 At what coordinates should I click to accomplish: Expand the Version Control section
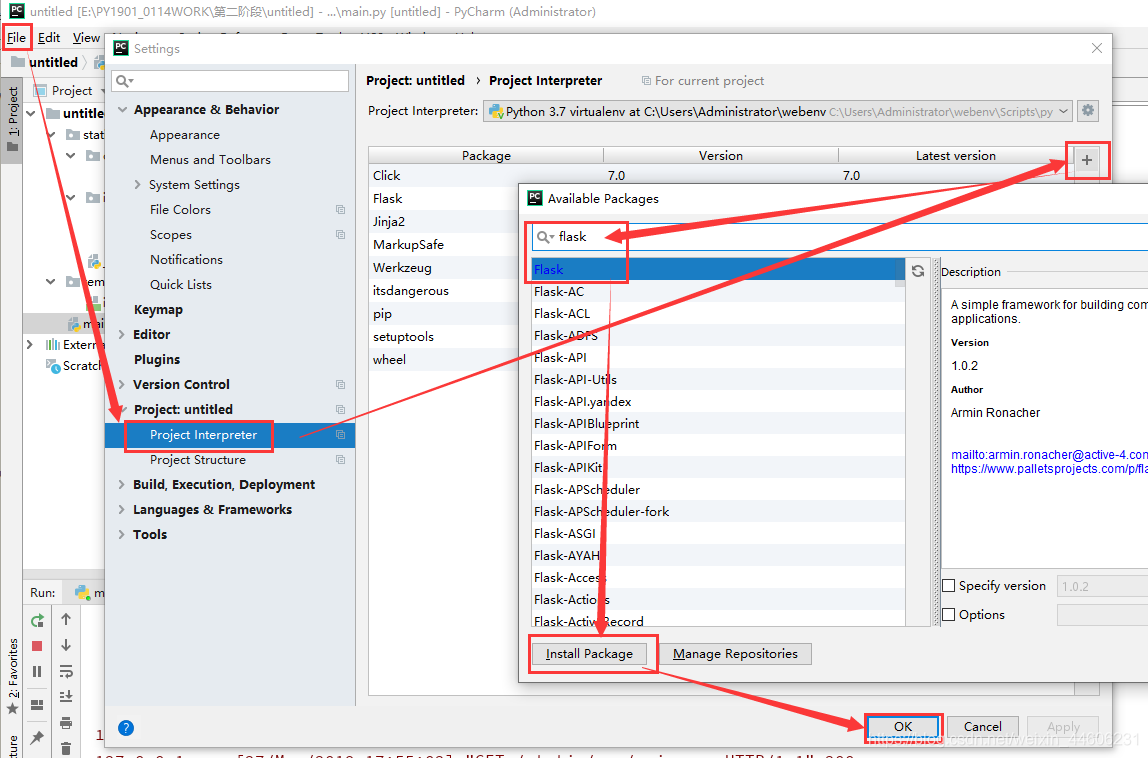(x=122, y=384)
